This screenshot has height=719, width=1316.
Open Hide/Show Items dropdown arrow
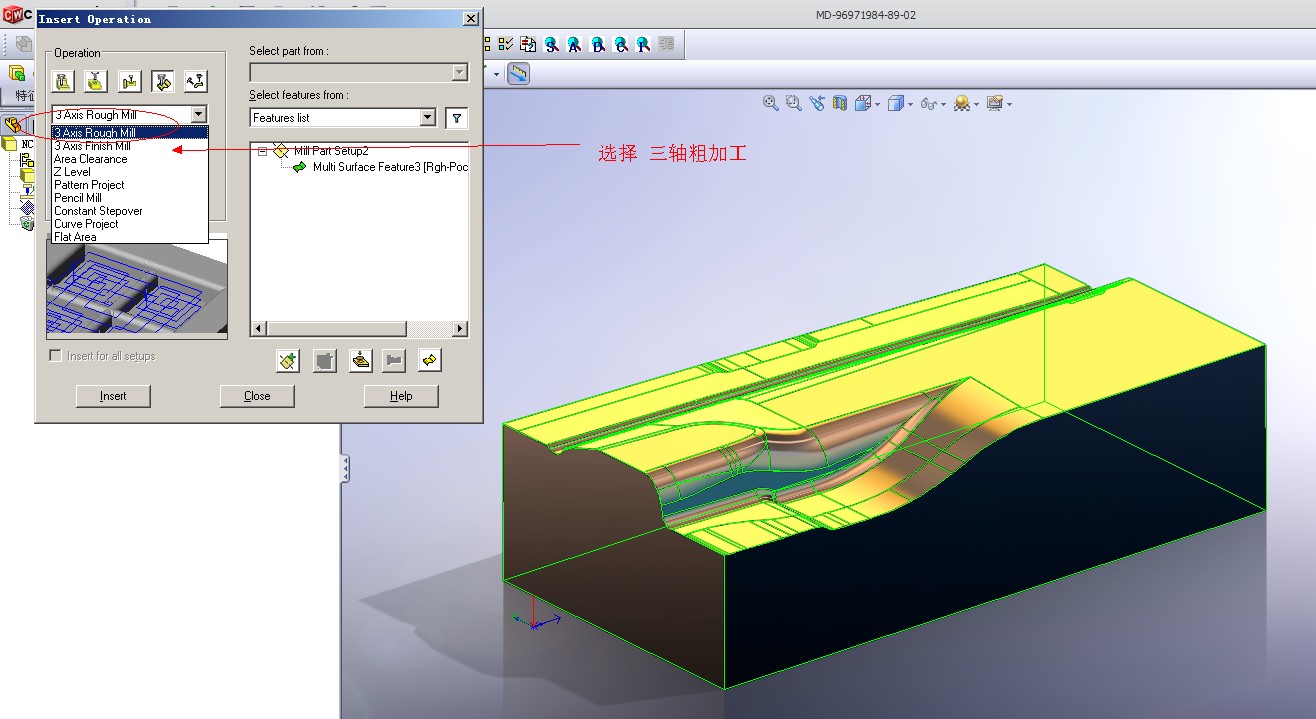(943, 104)
